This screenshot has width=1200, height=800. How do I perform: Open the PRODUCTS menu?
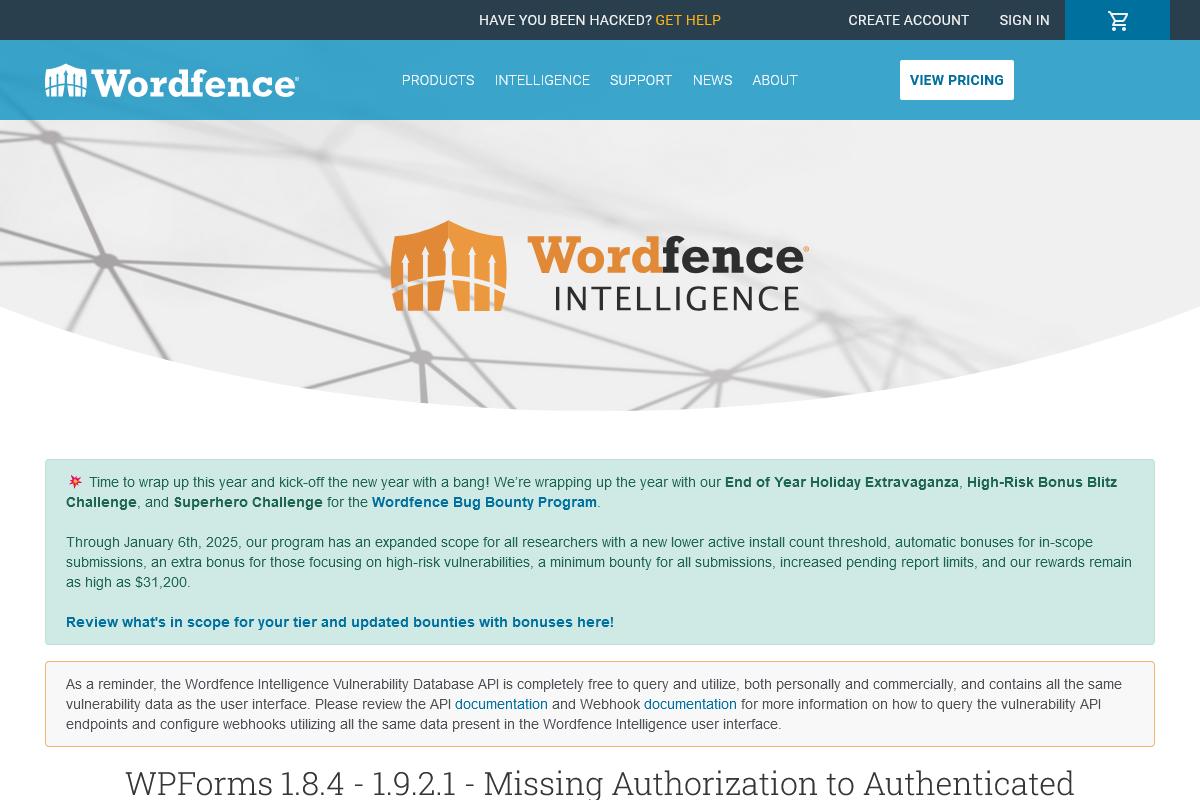[x=438, y=80]
